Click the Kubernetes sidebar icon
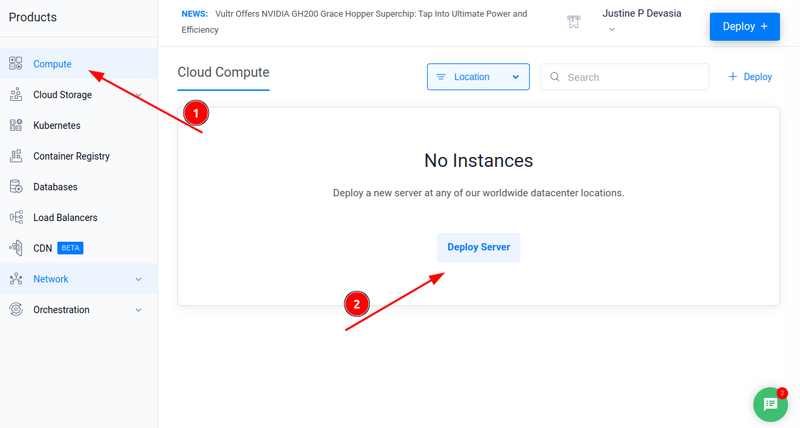 (16, 125)
